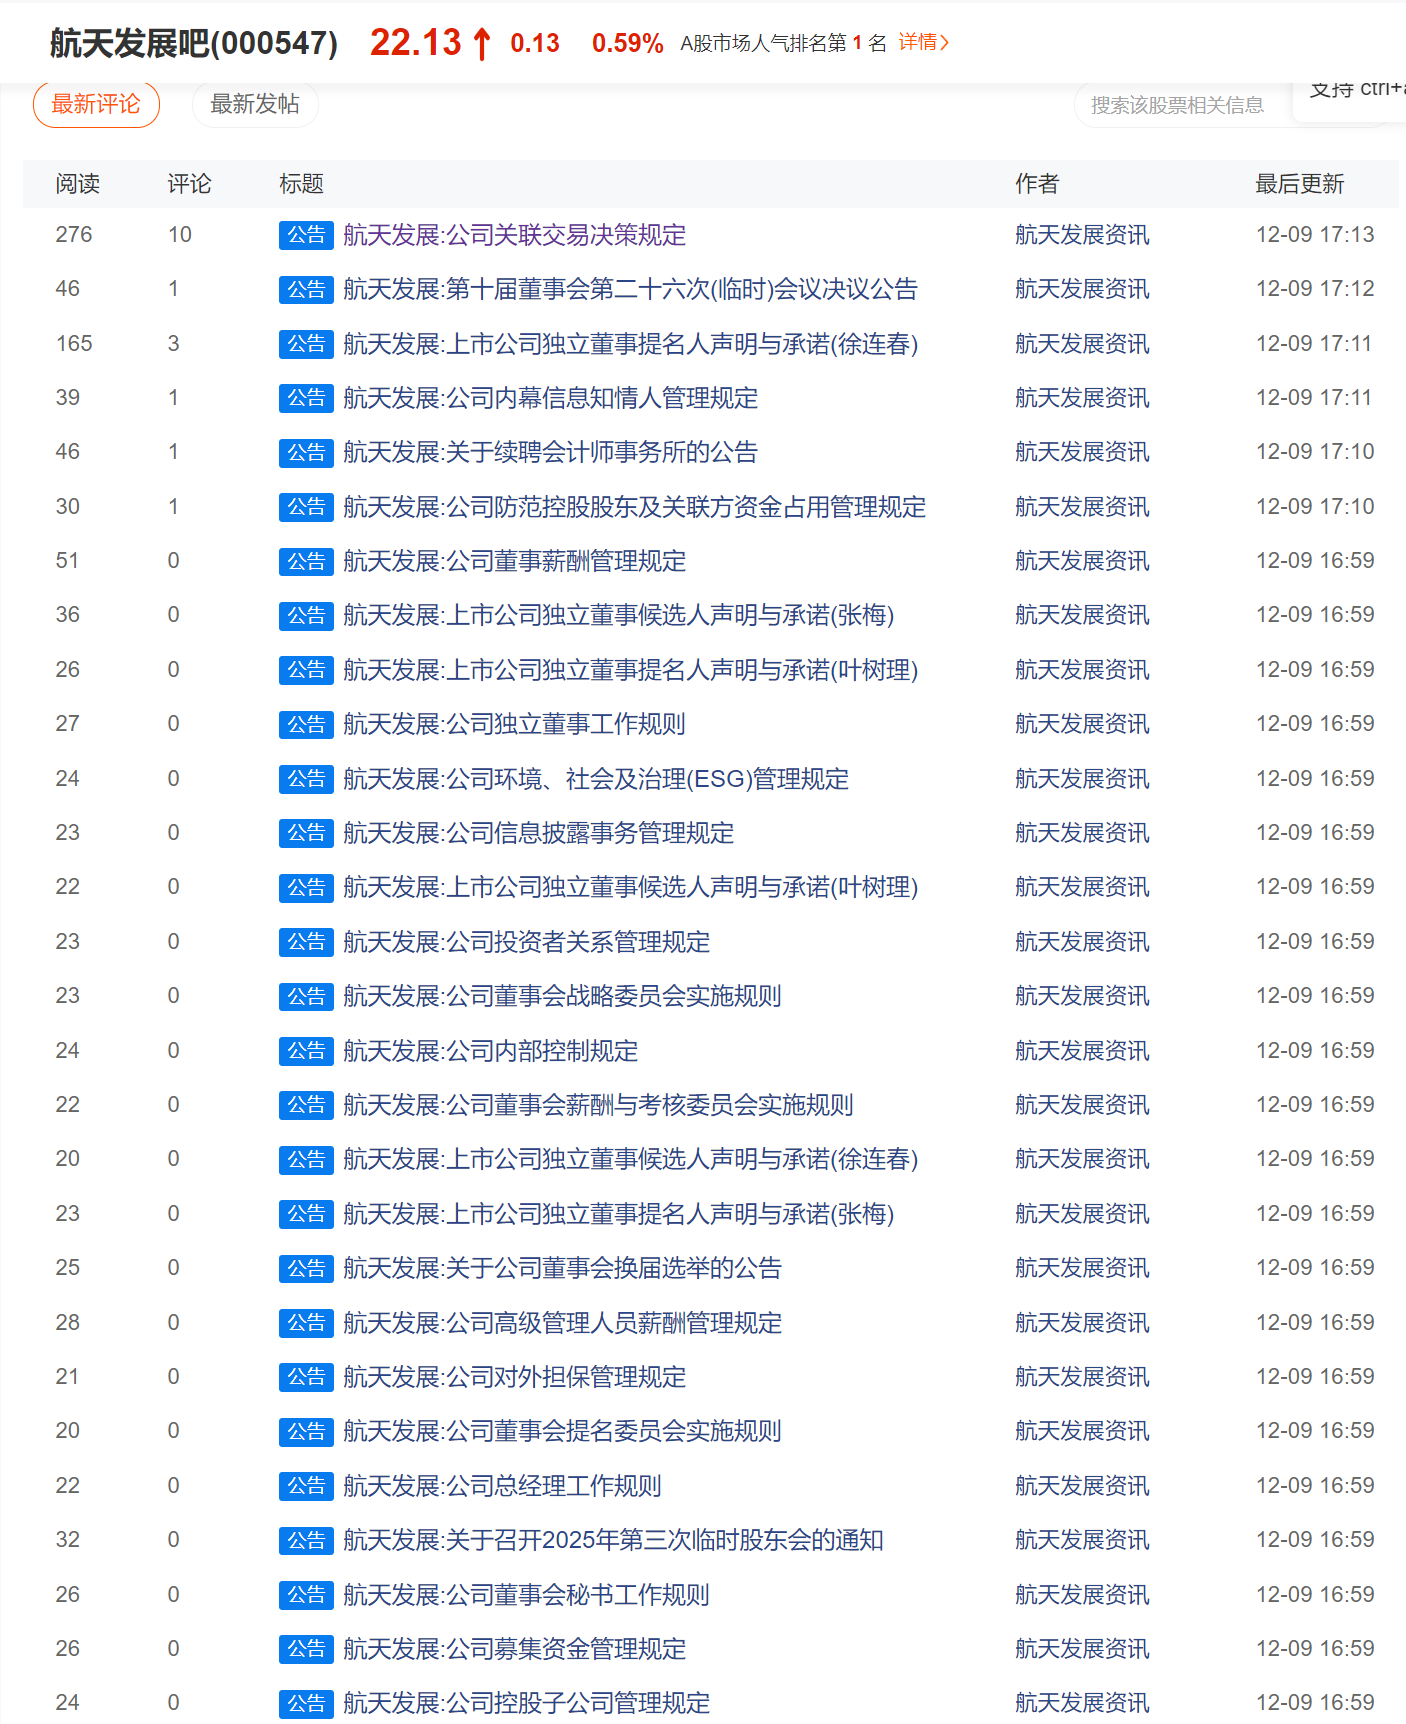Click 公告 tag beside ESG管理规定

306,779
